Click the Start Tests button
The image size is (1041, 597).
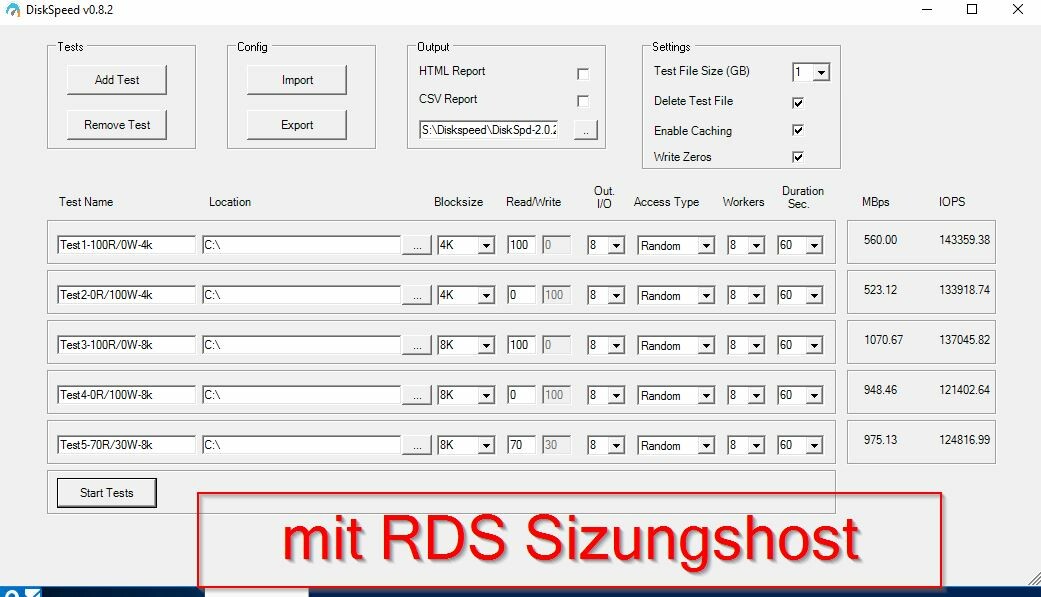107,493
